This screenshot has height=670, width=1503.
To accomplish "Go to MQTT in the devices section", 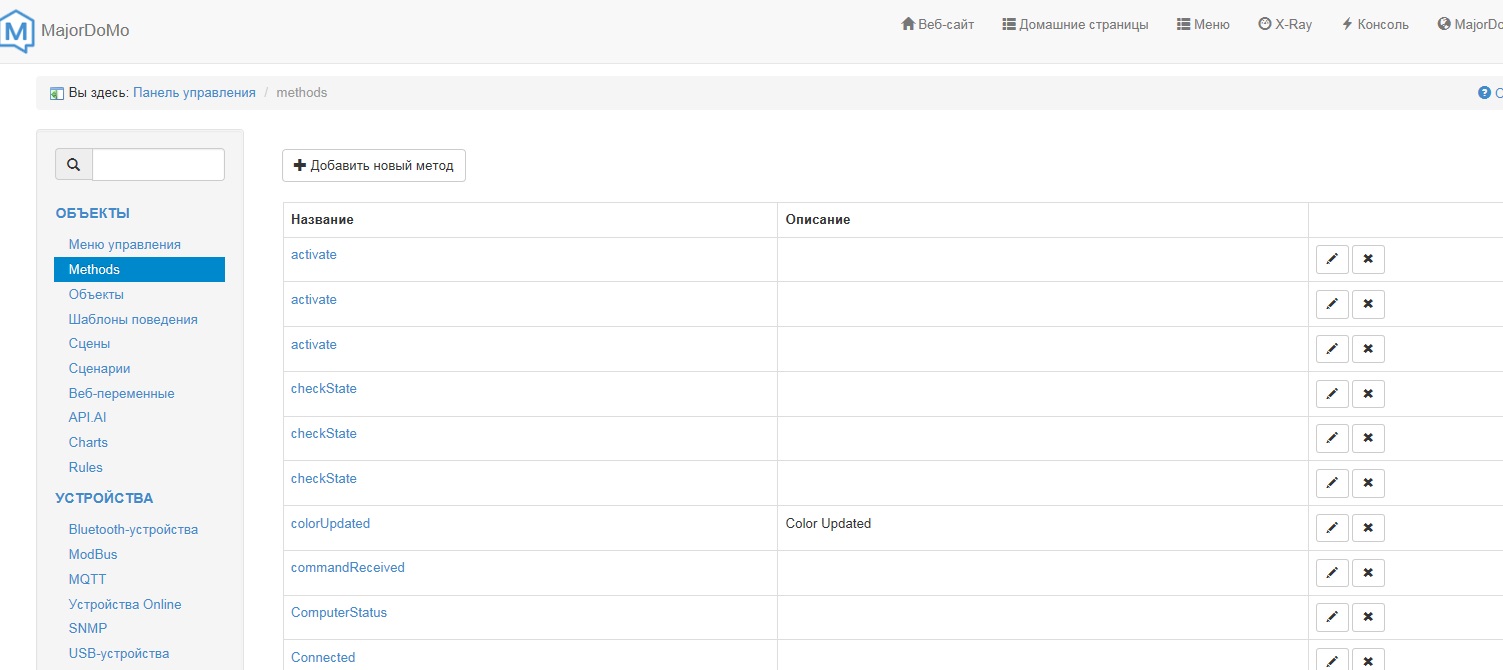I will pyautogui.click(x=87, y=580).
